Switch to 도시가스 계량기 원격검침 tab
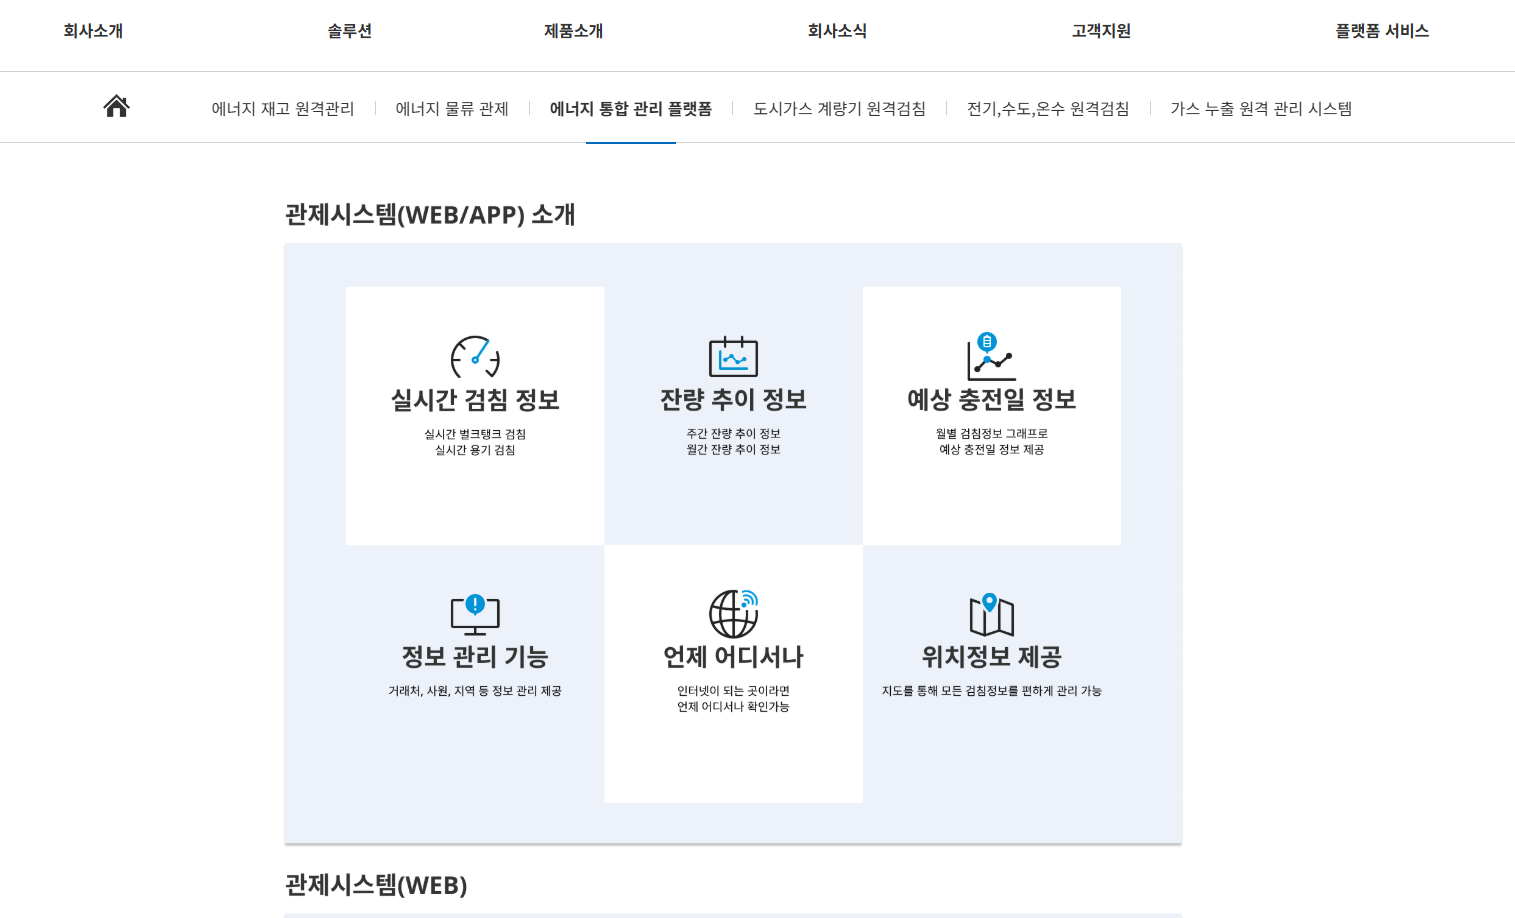 (x=839, y=108)
